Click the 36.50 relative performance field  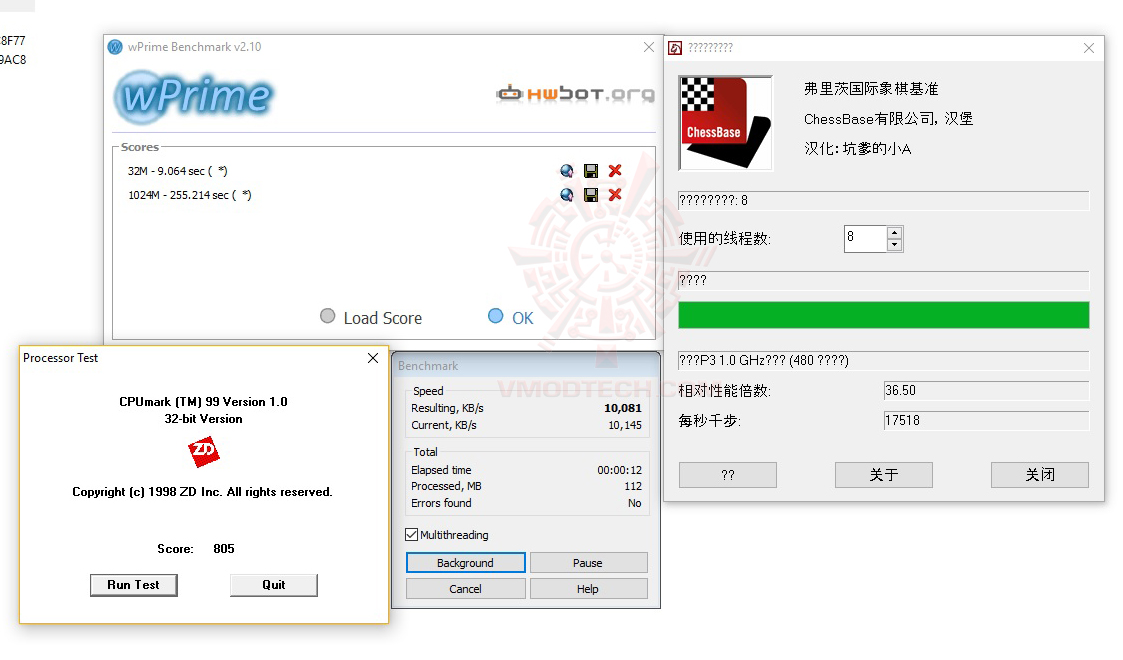(986, 390)
